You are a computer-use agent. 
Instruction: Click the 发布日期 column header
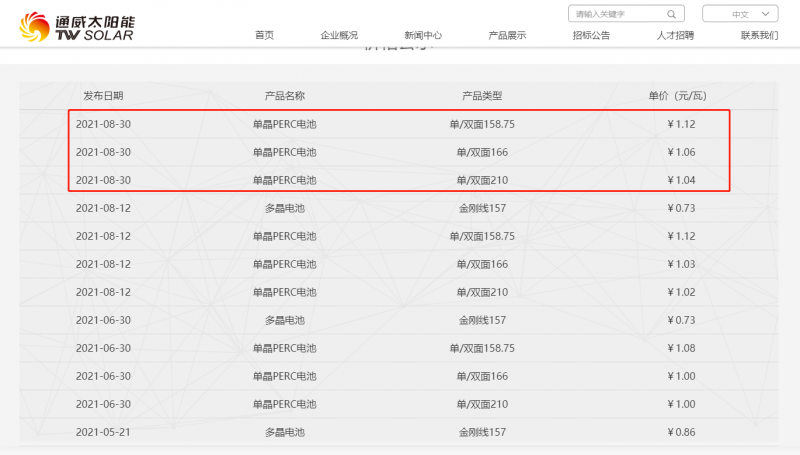tap(104, 96)
